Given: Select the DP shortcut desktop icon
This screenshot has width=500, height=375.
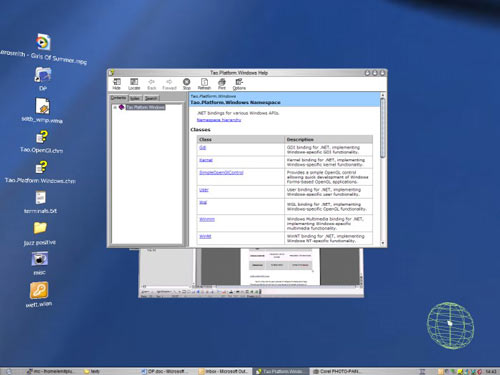Looking at the screenshot, I should coord(43,75).
